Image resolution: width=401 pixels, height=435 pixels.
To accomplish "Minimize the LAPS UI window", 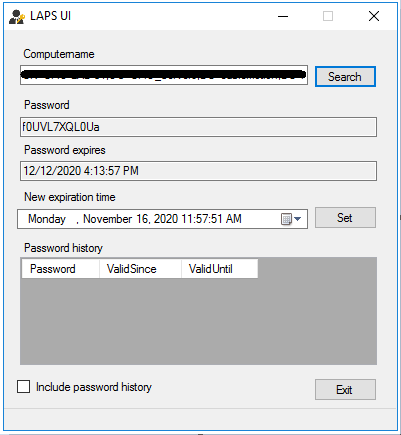I will tap(283, 16).
